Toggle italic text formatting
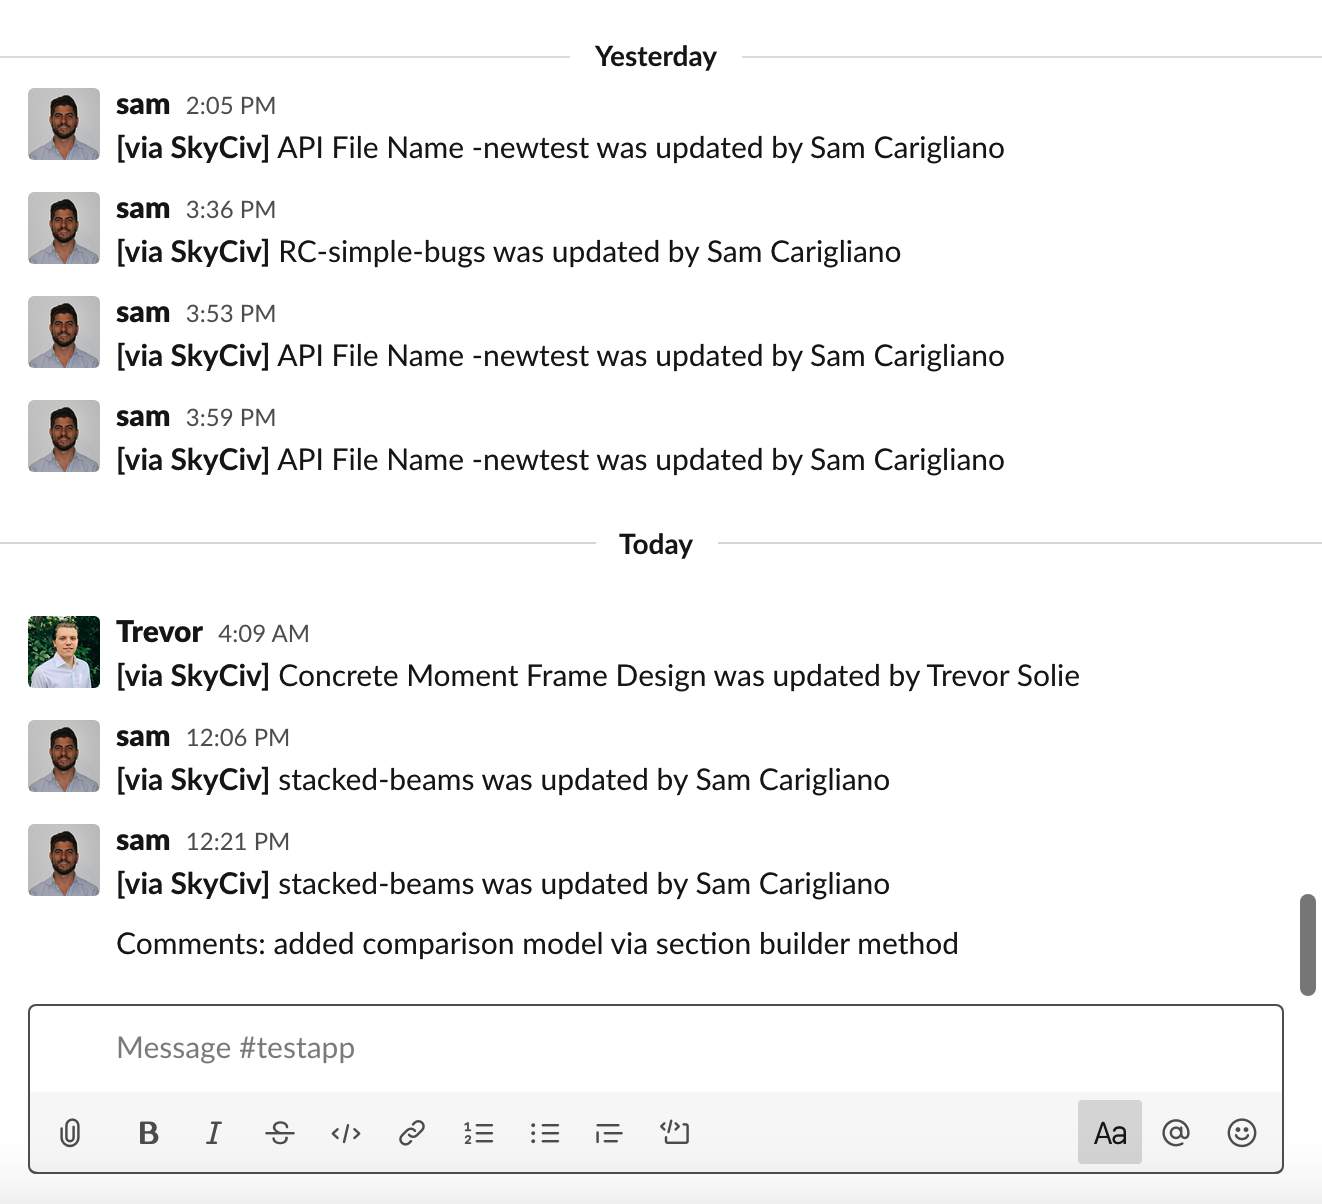 (x=213, y=1133)
